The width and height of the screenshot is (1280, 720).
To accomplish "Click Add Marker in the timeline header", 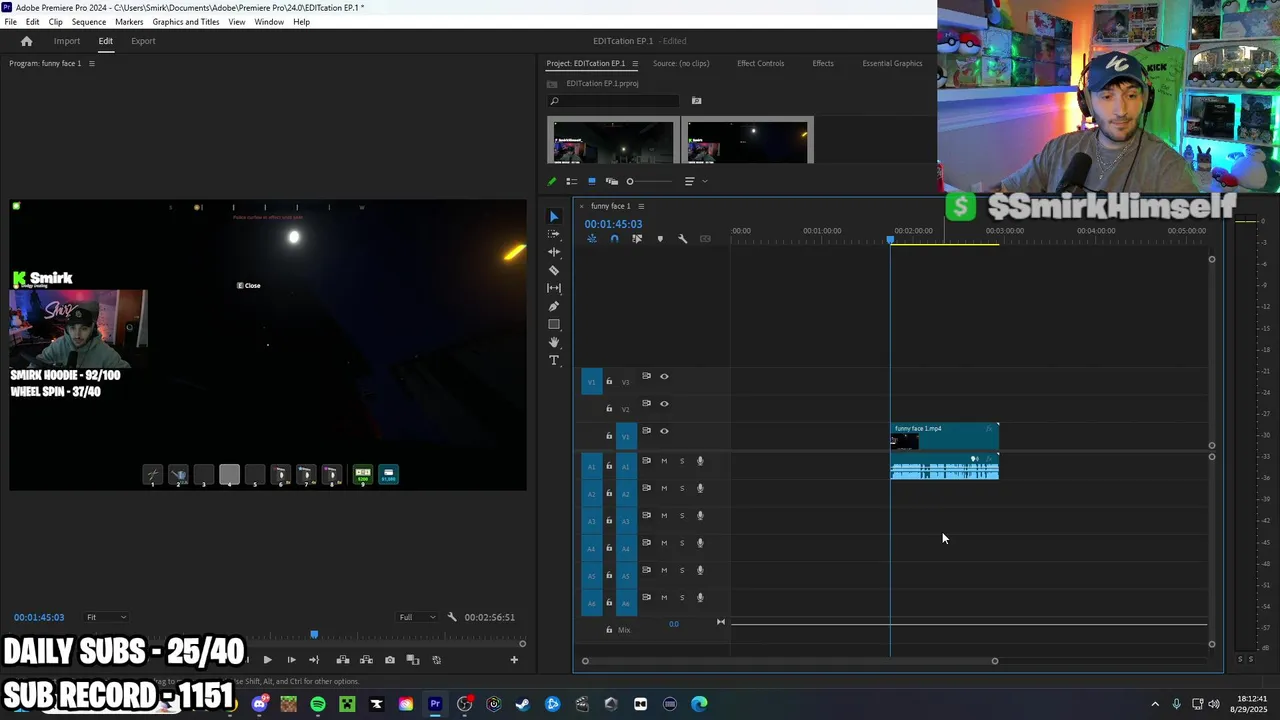I will (660, 239).
